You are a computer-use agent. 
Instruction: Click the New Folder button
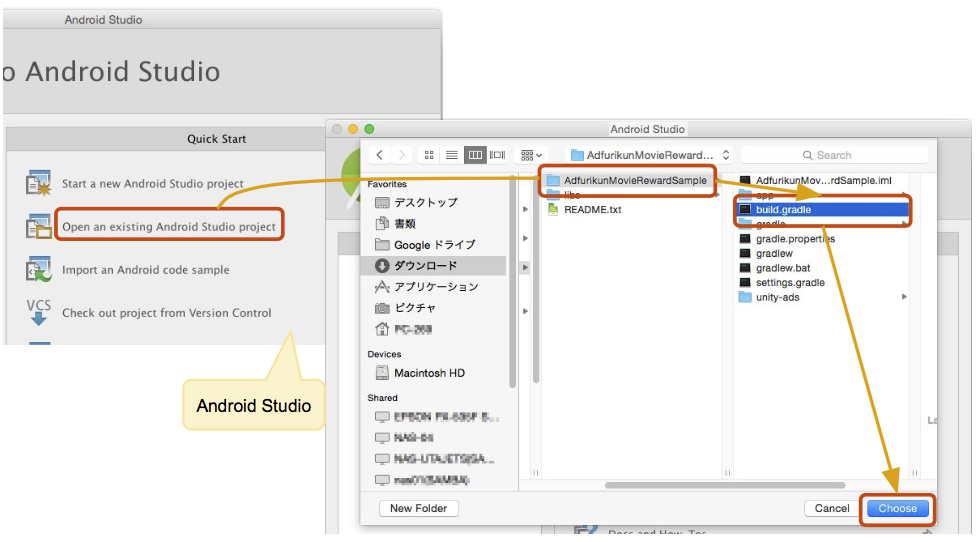point(418,508)
